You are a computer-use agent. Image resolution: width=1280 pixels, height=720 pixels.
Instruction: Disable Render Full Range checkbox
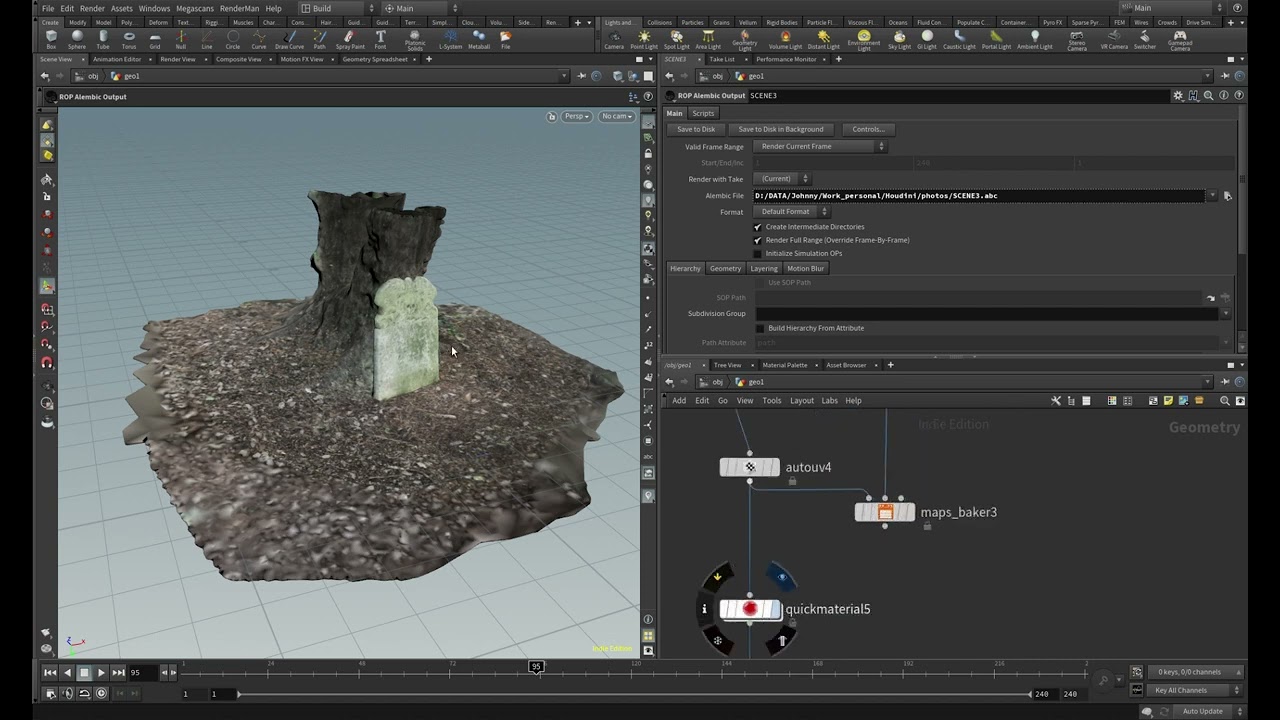(758, 240)
